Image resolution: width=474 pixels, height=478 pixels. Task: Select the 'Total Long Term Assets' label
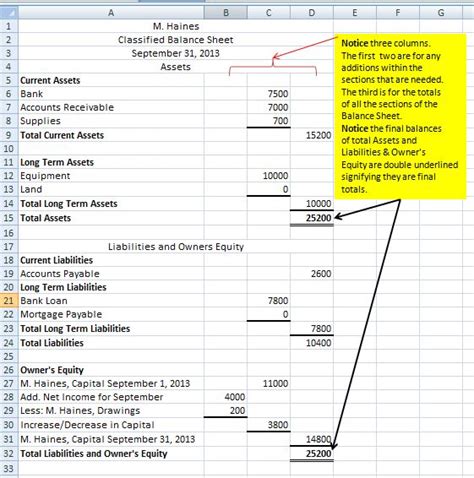click(111, 204)
